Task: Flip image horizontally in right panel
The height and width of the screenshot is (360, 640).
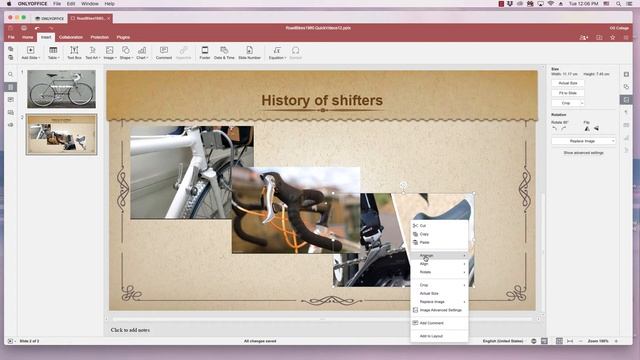Action: click(x=587, y=129)
